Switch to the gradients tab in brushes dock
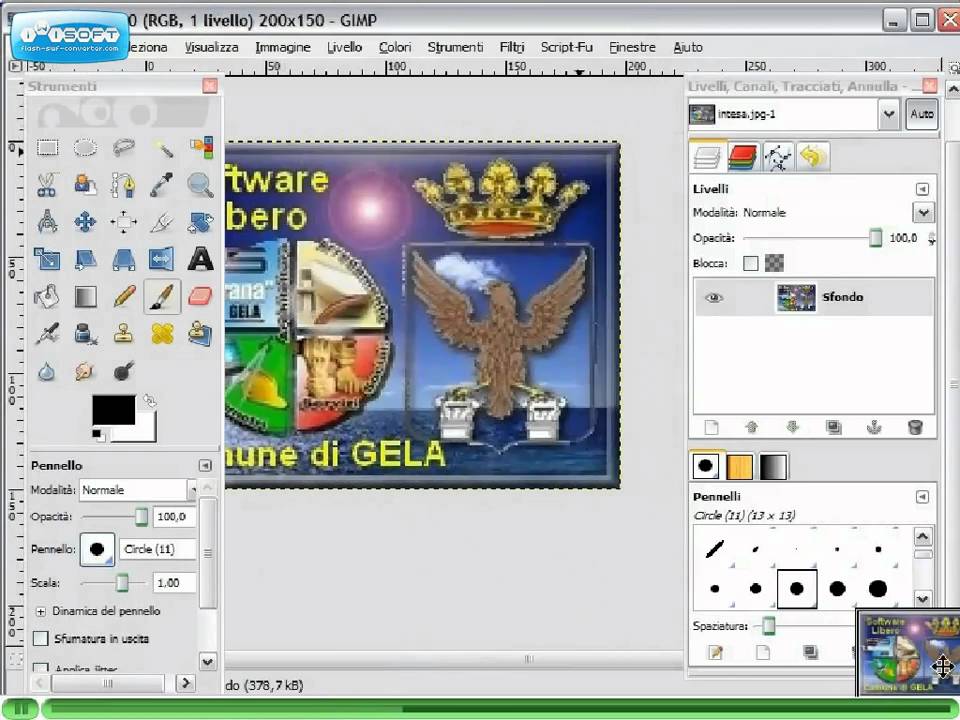 tap(774, 467)
